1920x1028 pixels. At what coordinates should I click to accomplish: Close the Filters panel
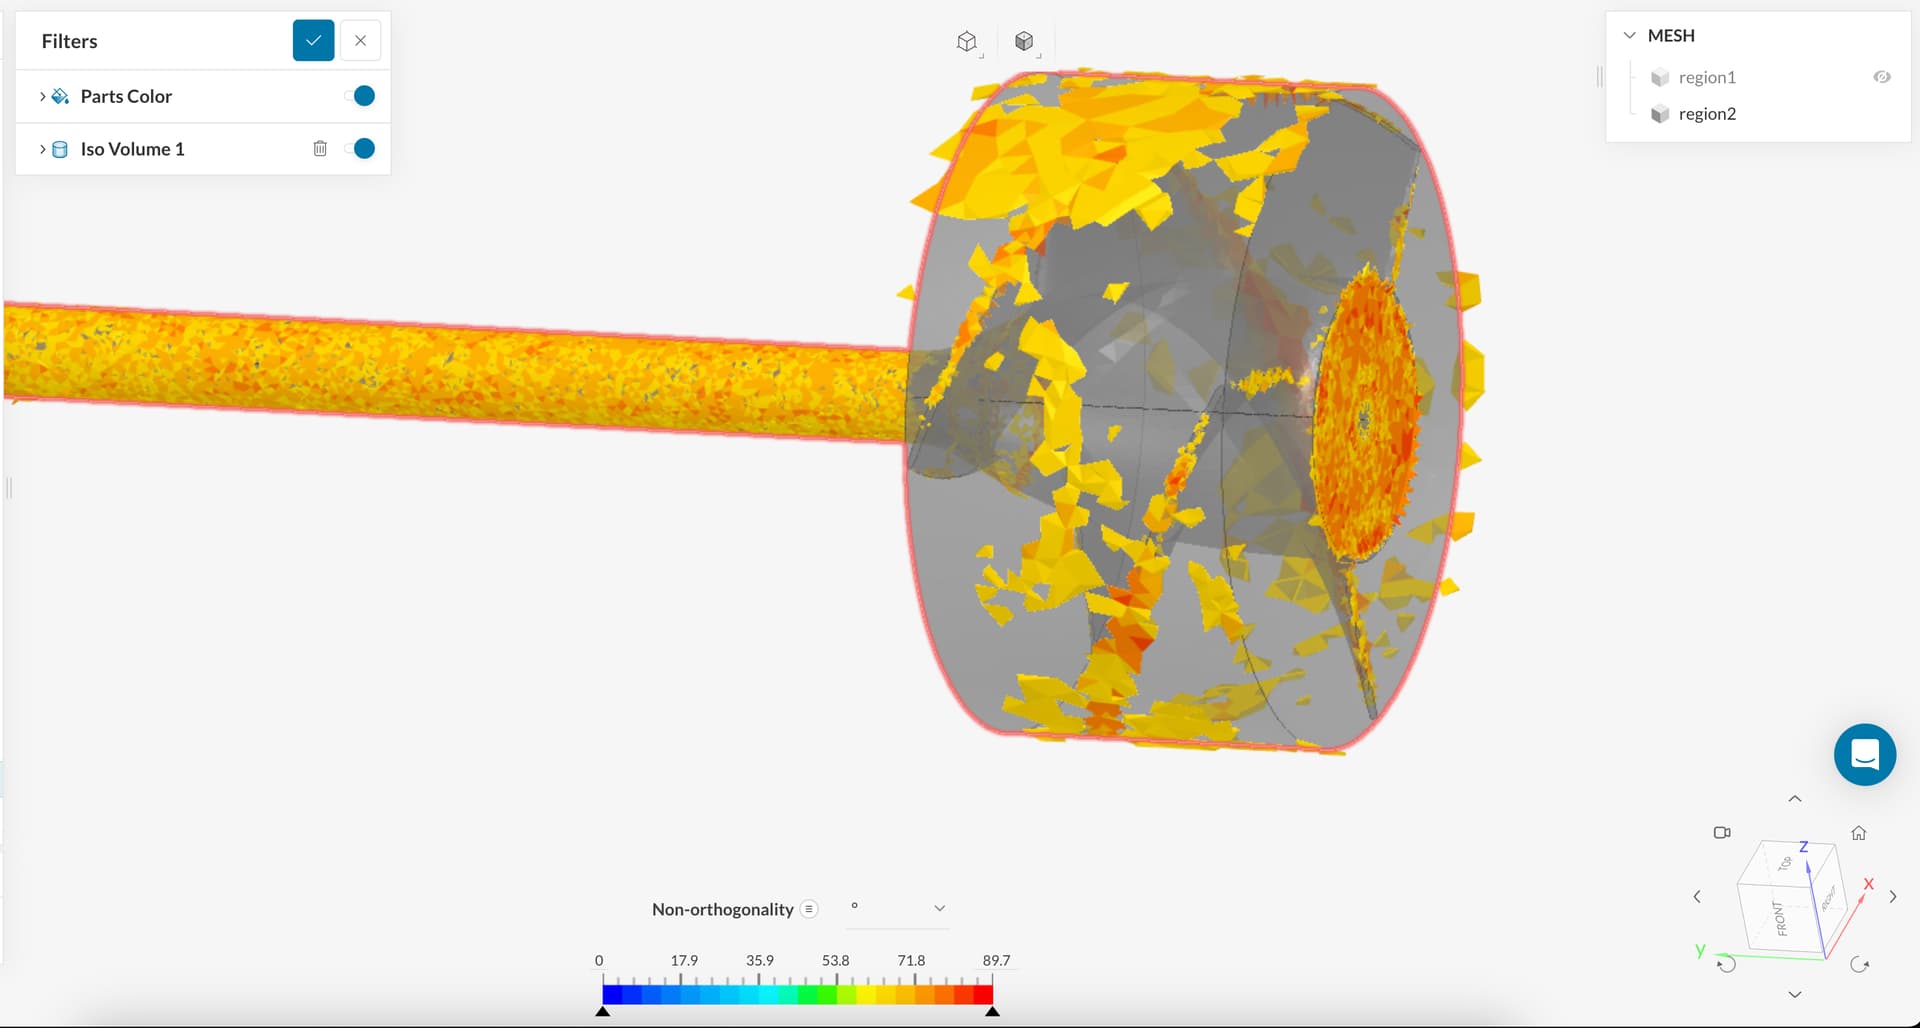point(360,40)
